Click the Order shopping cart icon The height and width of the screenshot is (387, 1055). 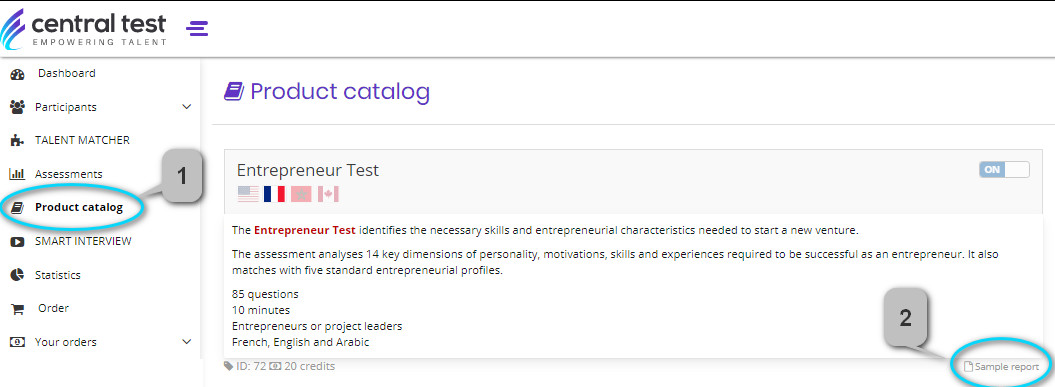point(17,309)
